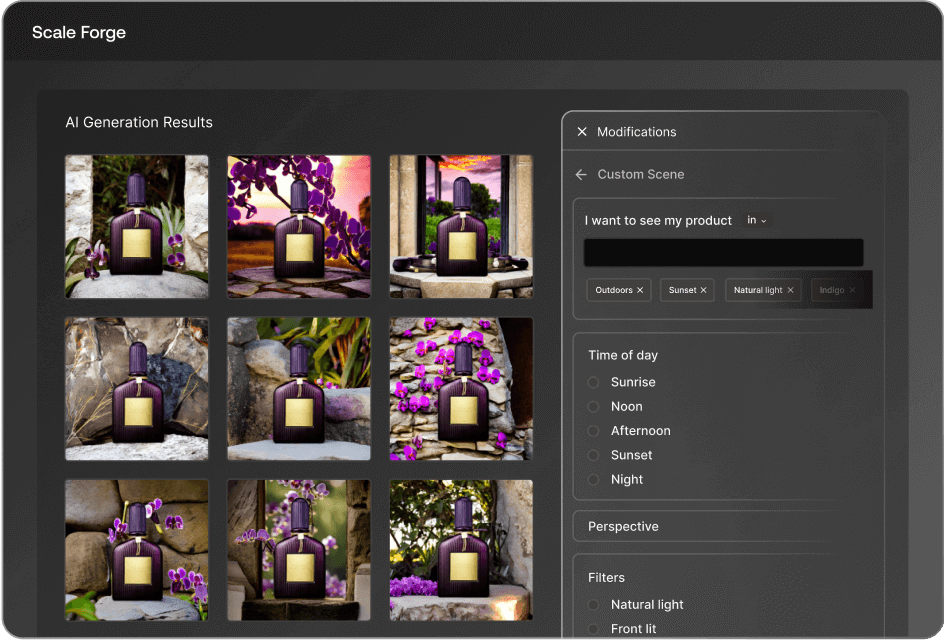Remove the Indigo tag via its X
Screen dimensions: 944x640
tap(852, 290)
